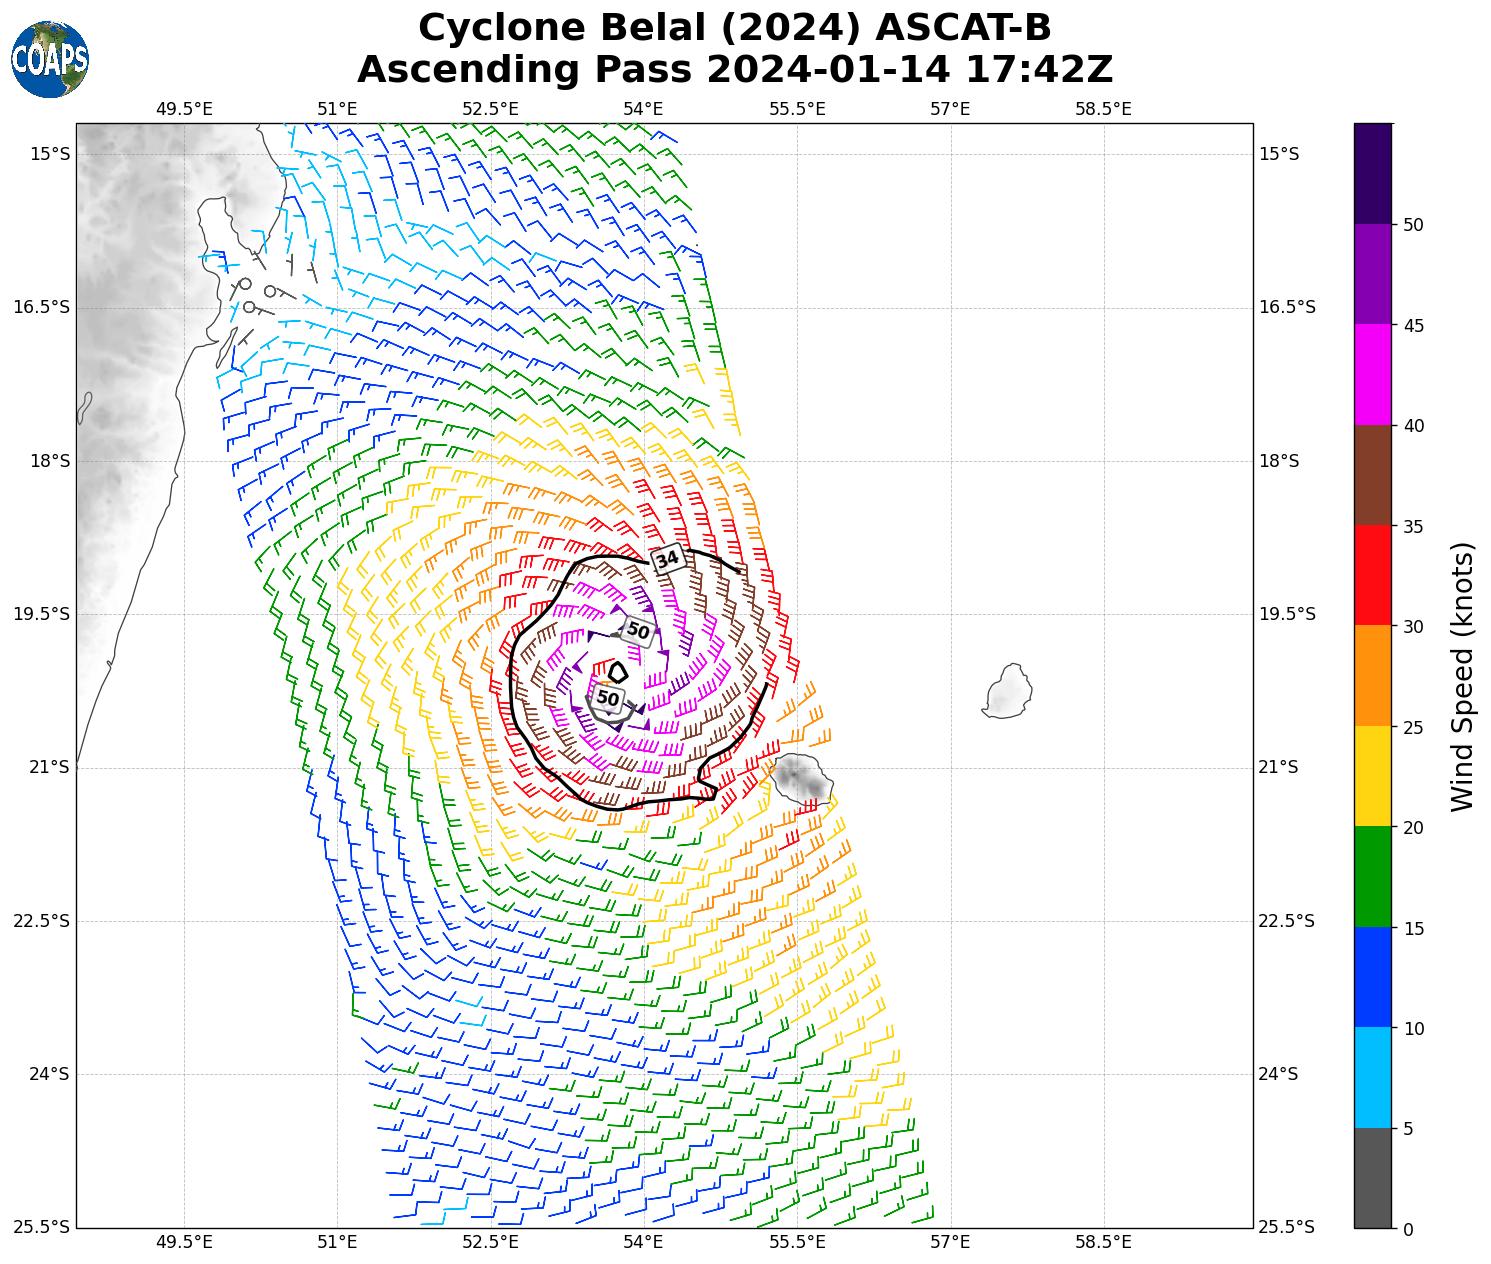
Task: Click the COAPS globe logo
Action: pyautogui.click(x=50, y=59)
